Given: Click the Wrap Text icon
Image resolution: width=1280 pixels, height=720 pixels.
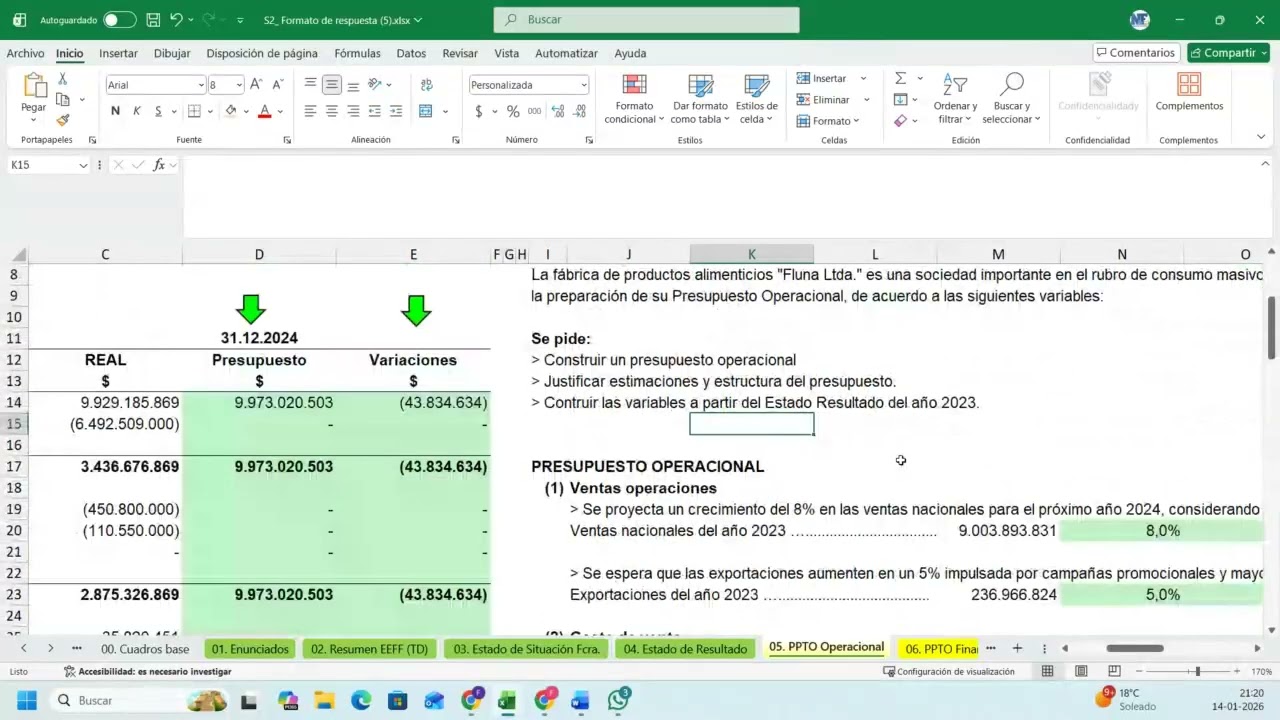Looking at the screenshot, I should [427, 85].
